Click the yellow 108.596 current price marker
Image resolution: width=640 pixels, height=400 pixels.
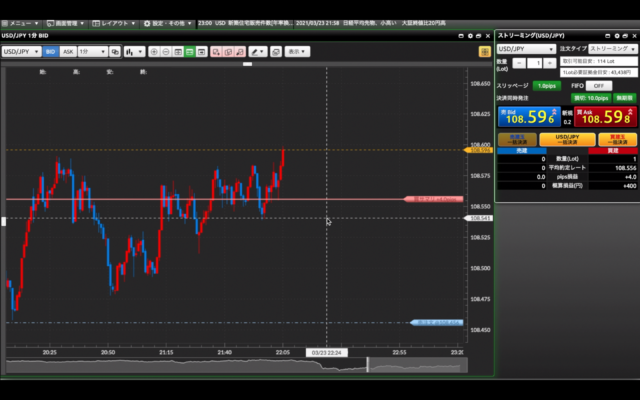click(x=478, y=150)
